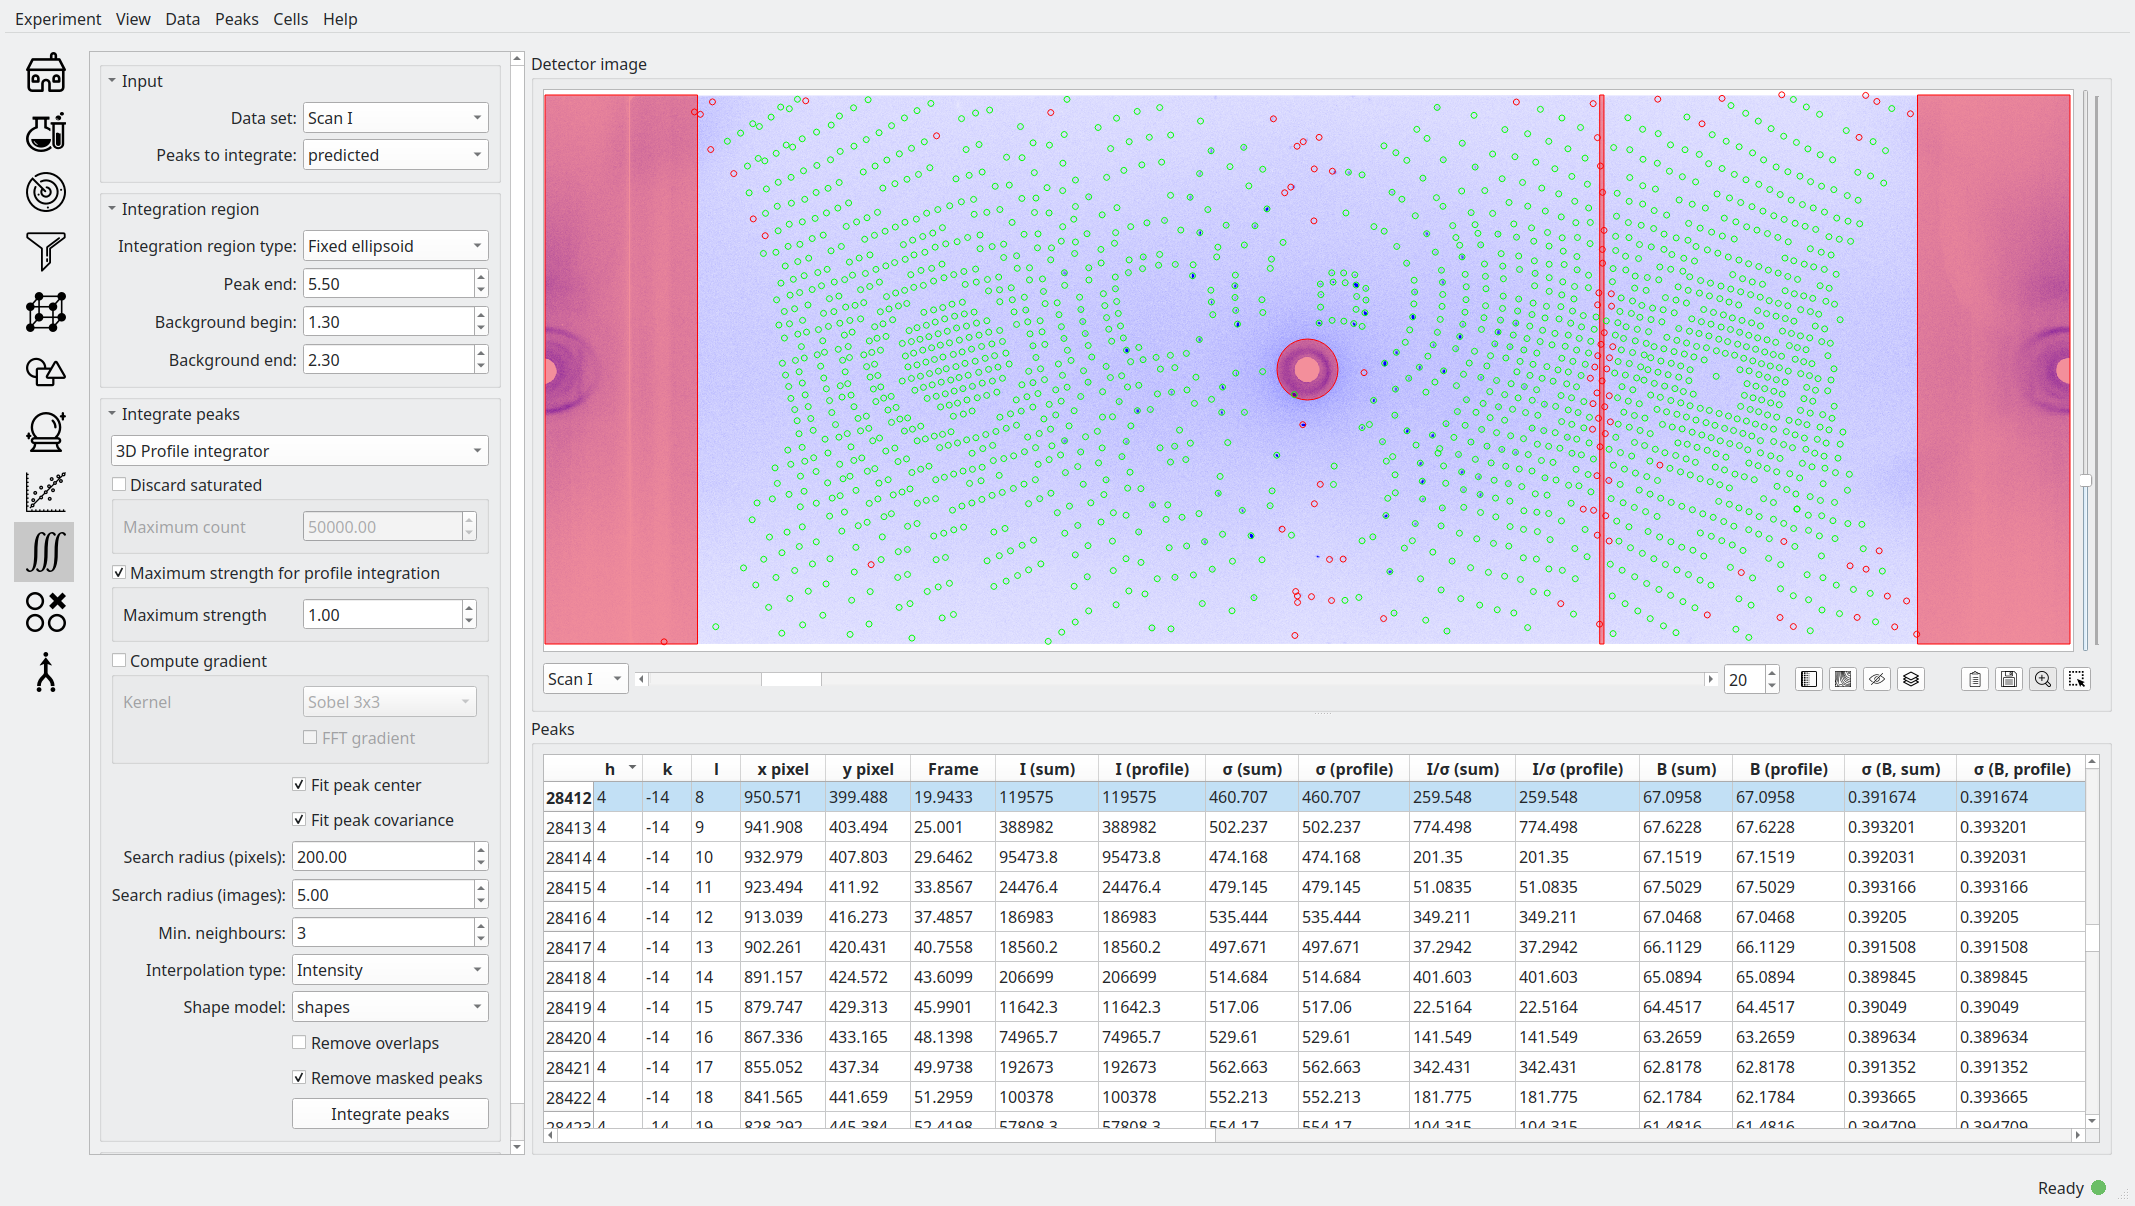Enable Discard saturated checkbox
Image resolution: width=2135 pixels, height=1206 pixels.
tap(120, 485)
